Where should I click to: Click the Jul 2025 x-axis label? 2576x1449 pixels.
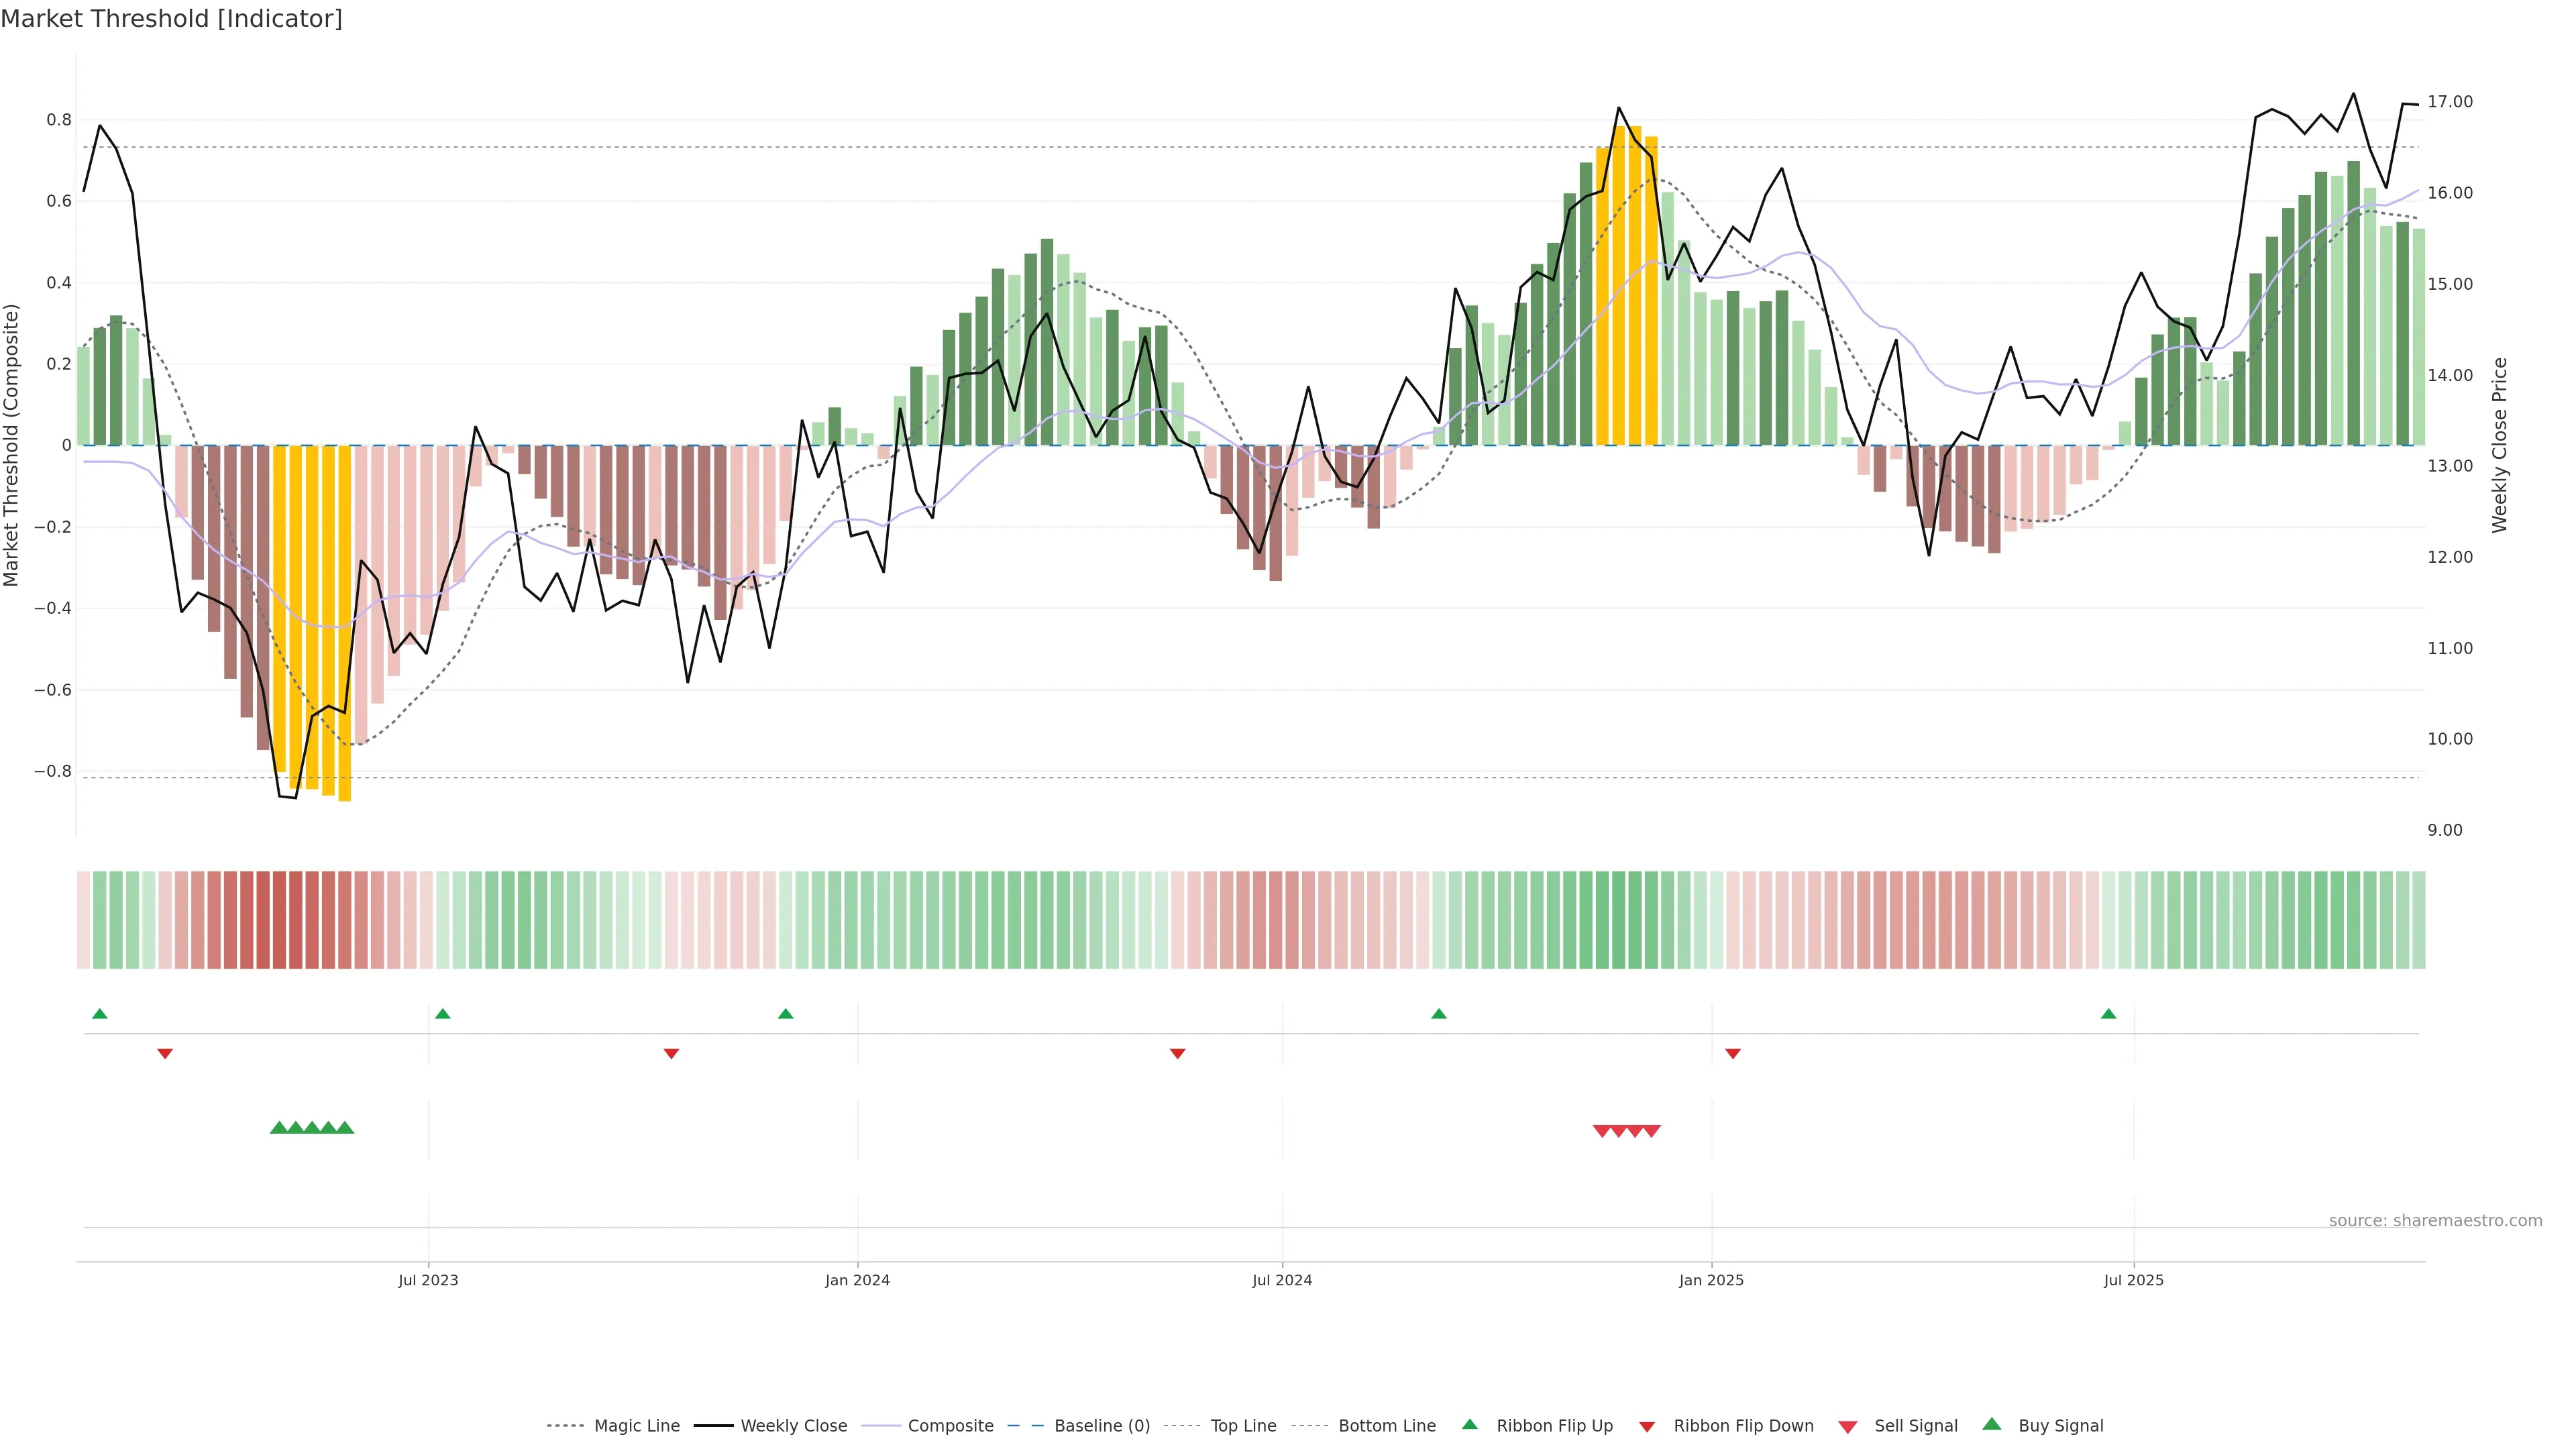point(2133,1280)
